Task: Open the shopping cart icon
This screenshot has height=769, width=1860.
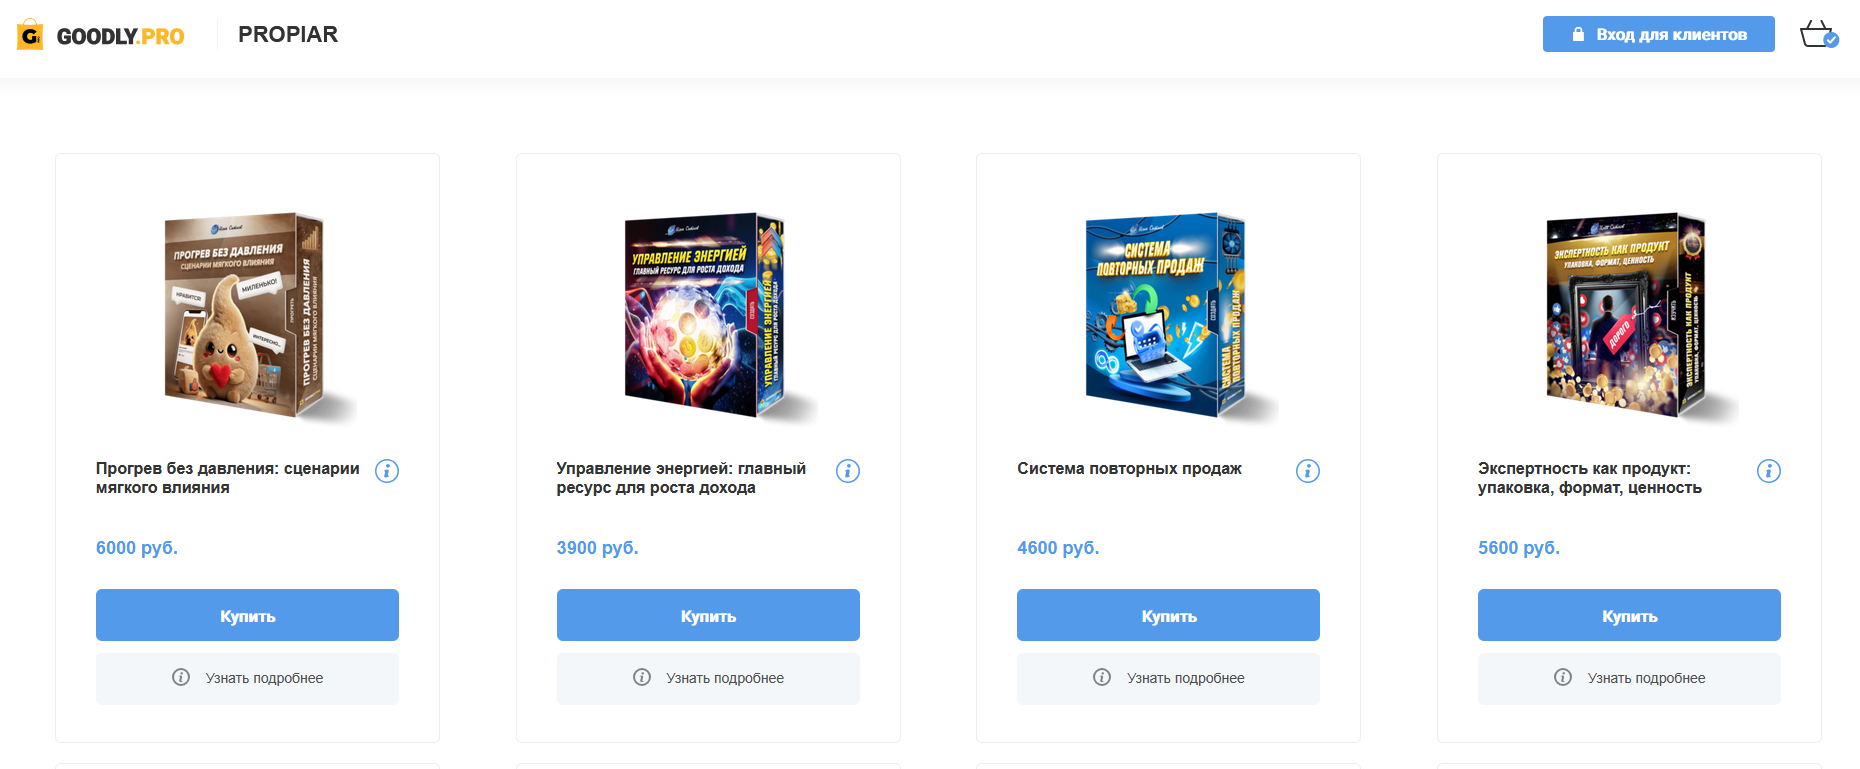Action: coord(1819,34)
